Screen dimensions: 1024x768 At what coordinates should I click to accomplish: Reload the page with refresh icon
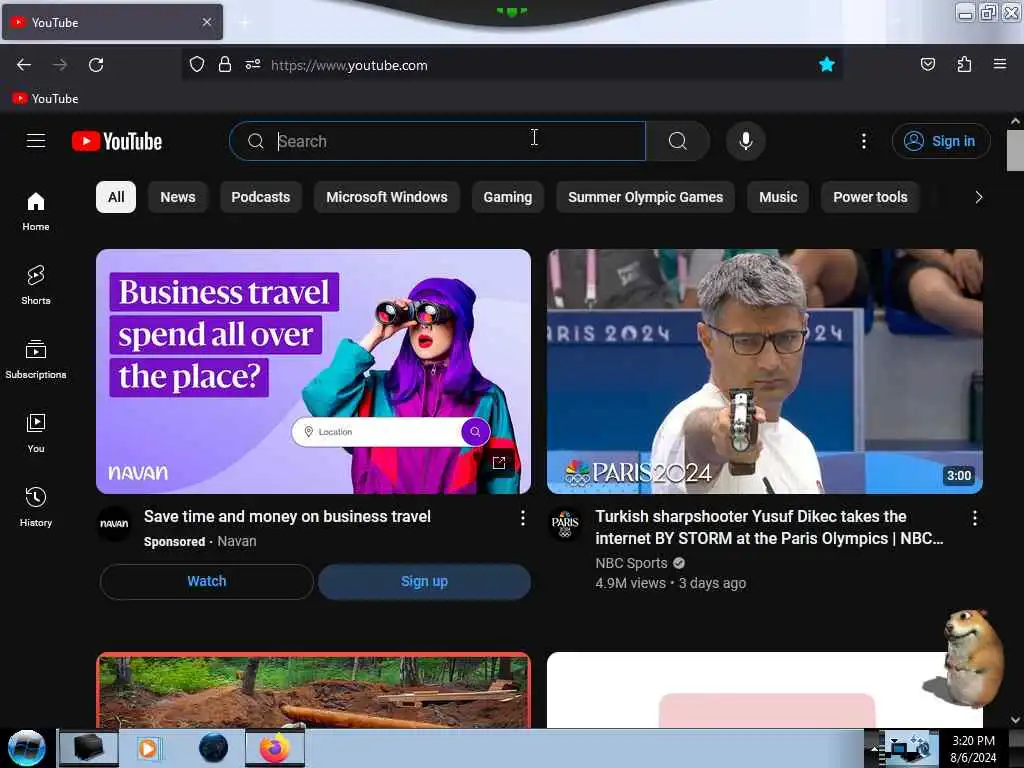[96, 65]
